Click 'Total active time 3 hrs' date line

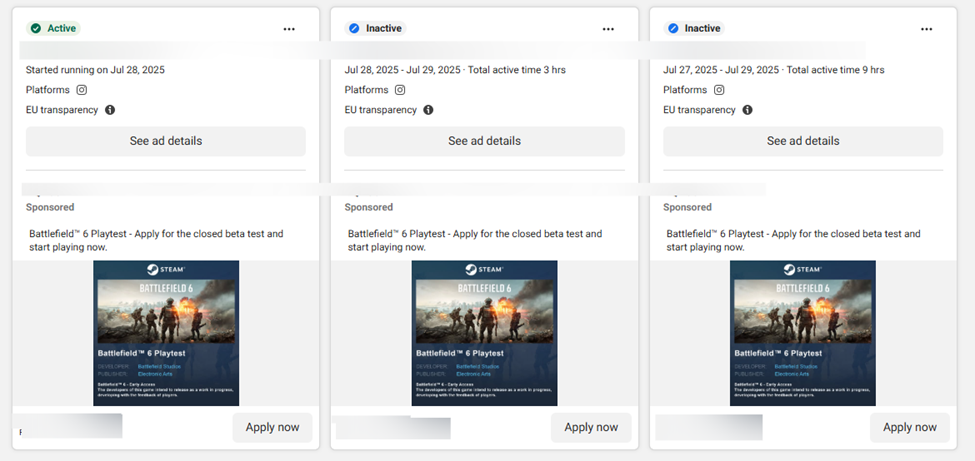tap(455, 70)
